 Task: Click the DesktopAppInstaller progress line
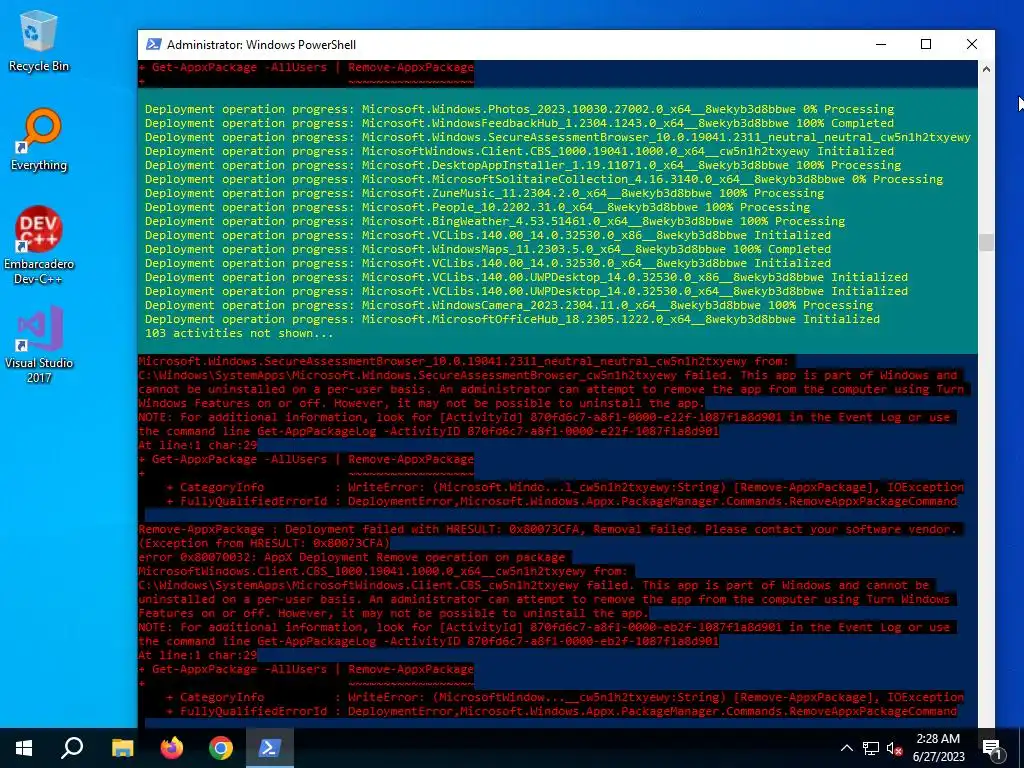(x=523, y=165)
